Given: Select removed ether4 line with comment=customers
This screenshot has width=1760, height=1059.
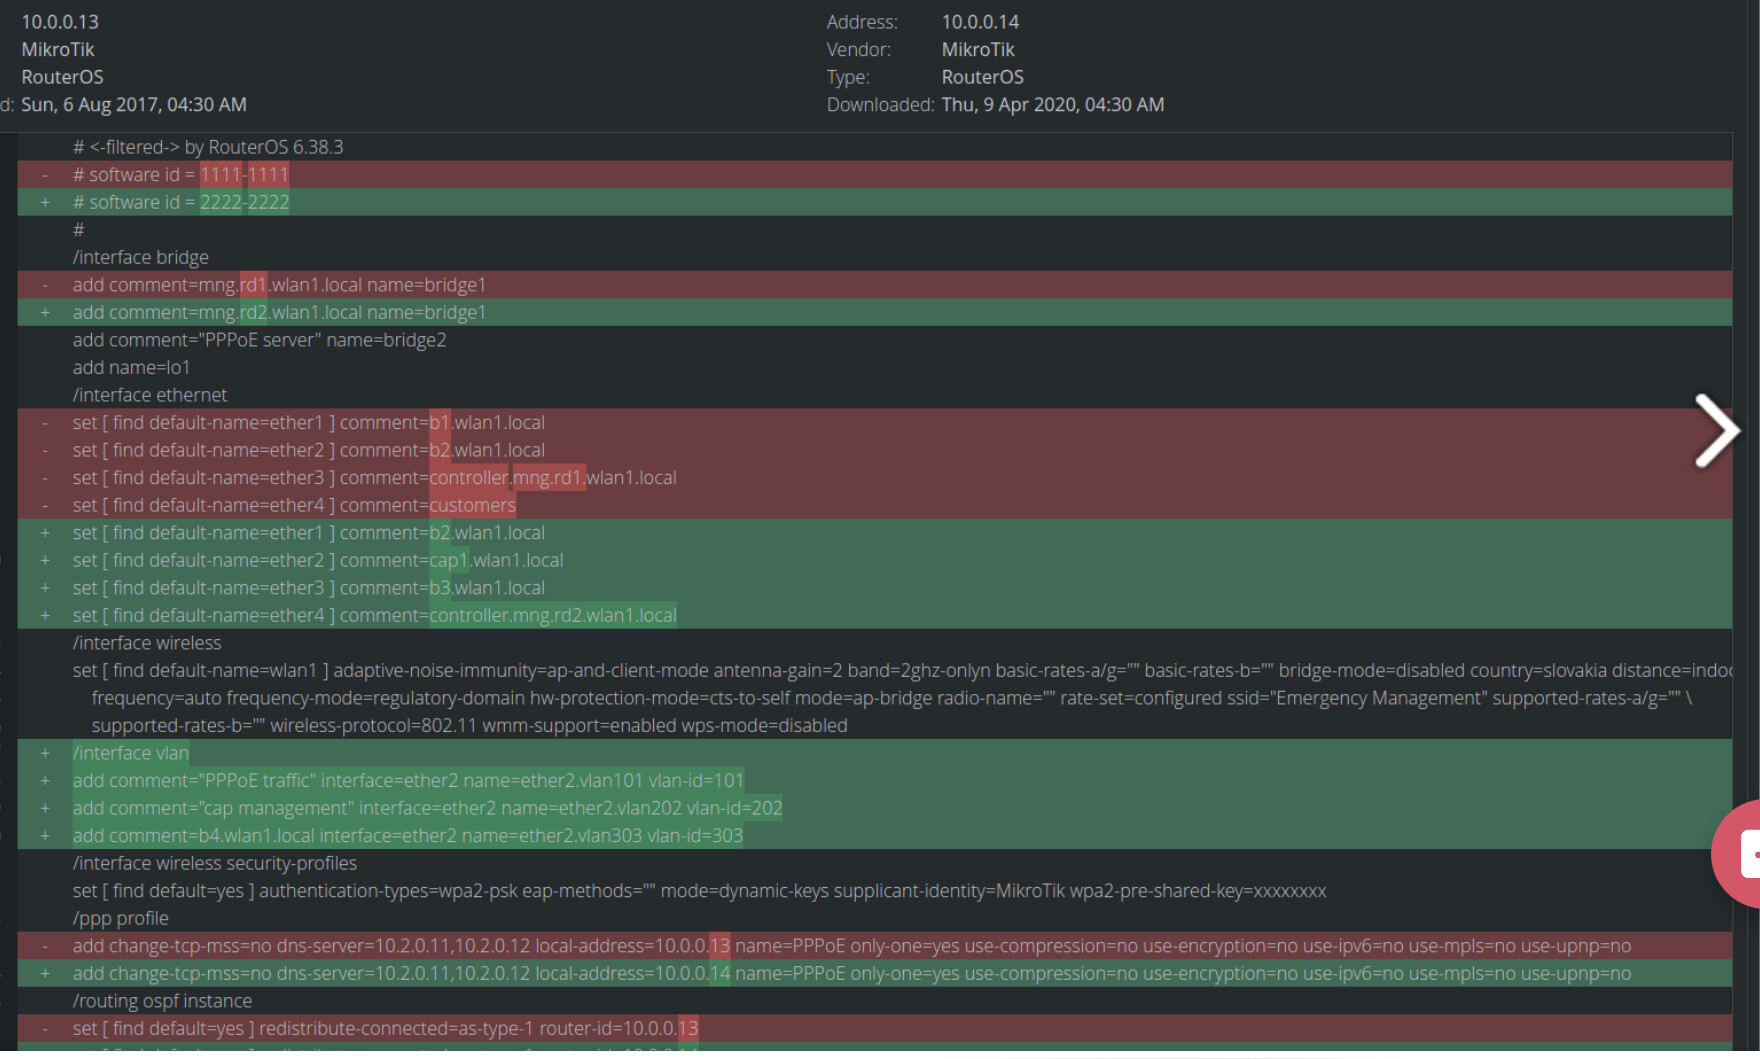Looking at the screenshot, I should (x=875, y=505).
